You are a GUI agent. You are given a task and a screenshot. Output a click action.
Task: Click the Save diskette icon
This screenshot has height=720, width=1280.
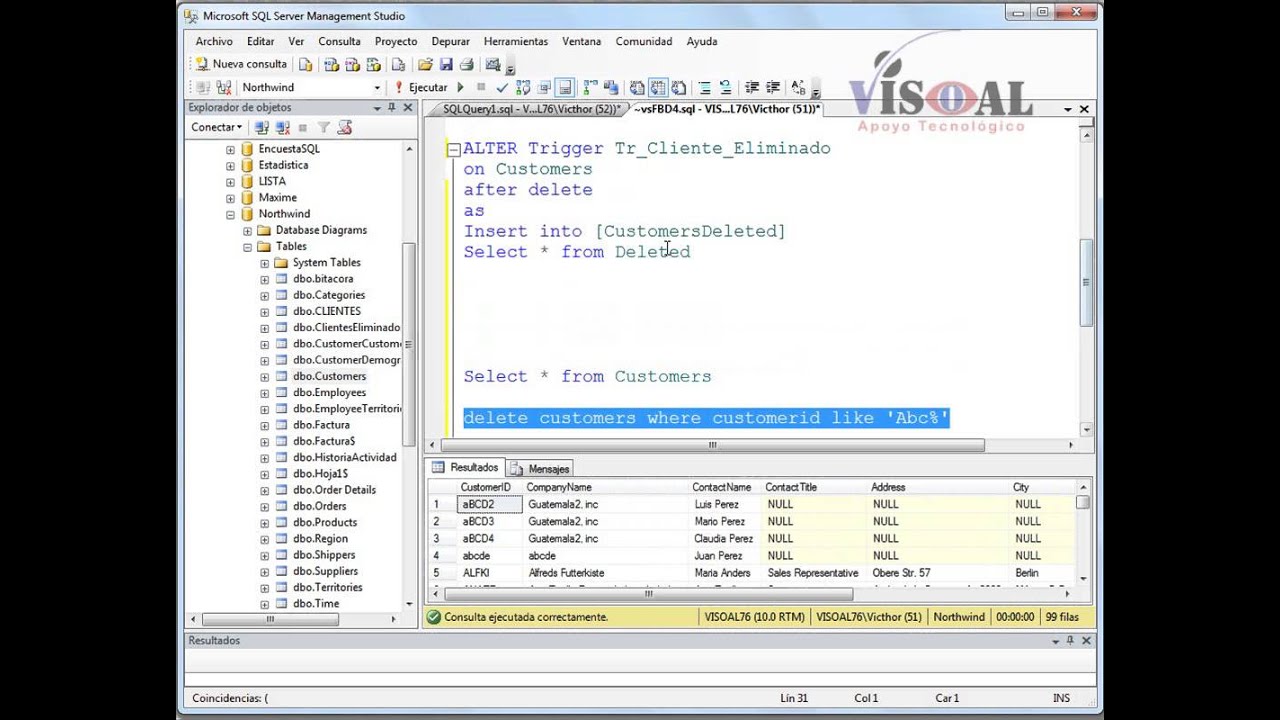pos(446,64)
